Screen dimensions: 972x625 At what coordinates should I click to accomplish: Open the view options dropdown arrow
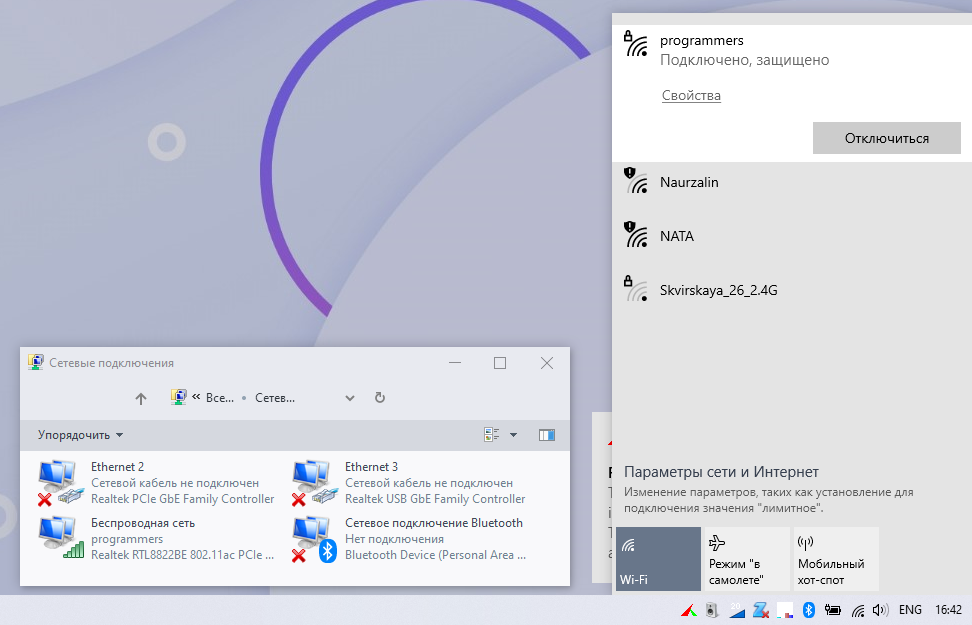[514, 435]
